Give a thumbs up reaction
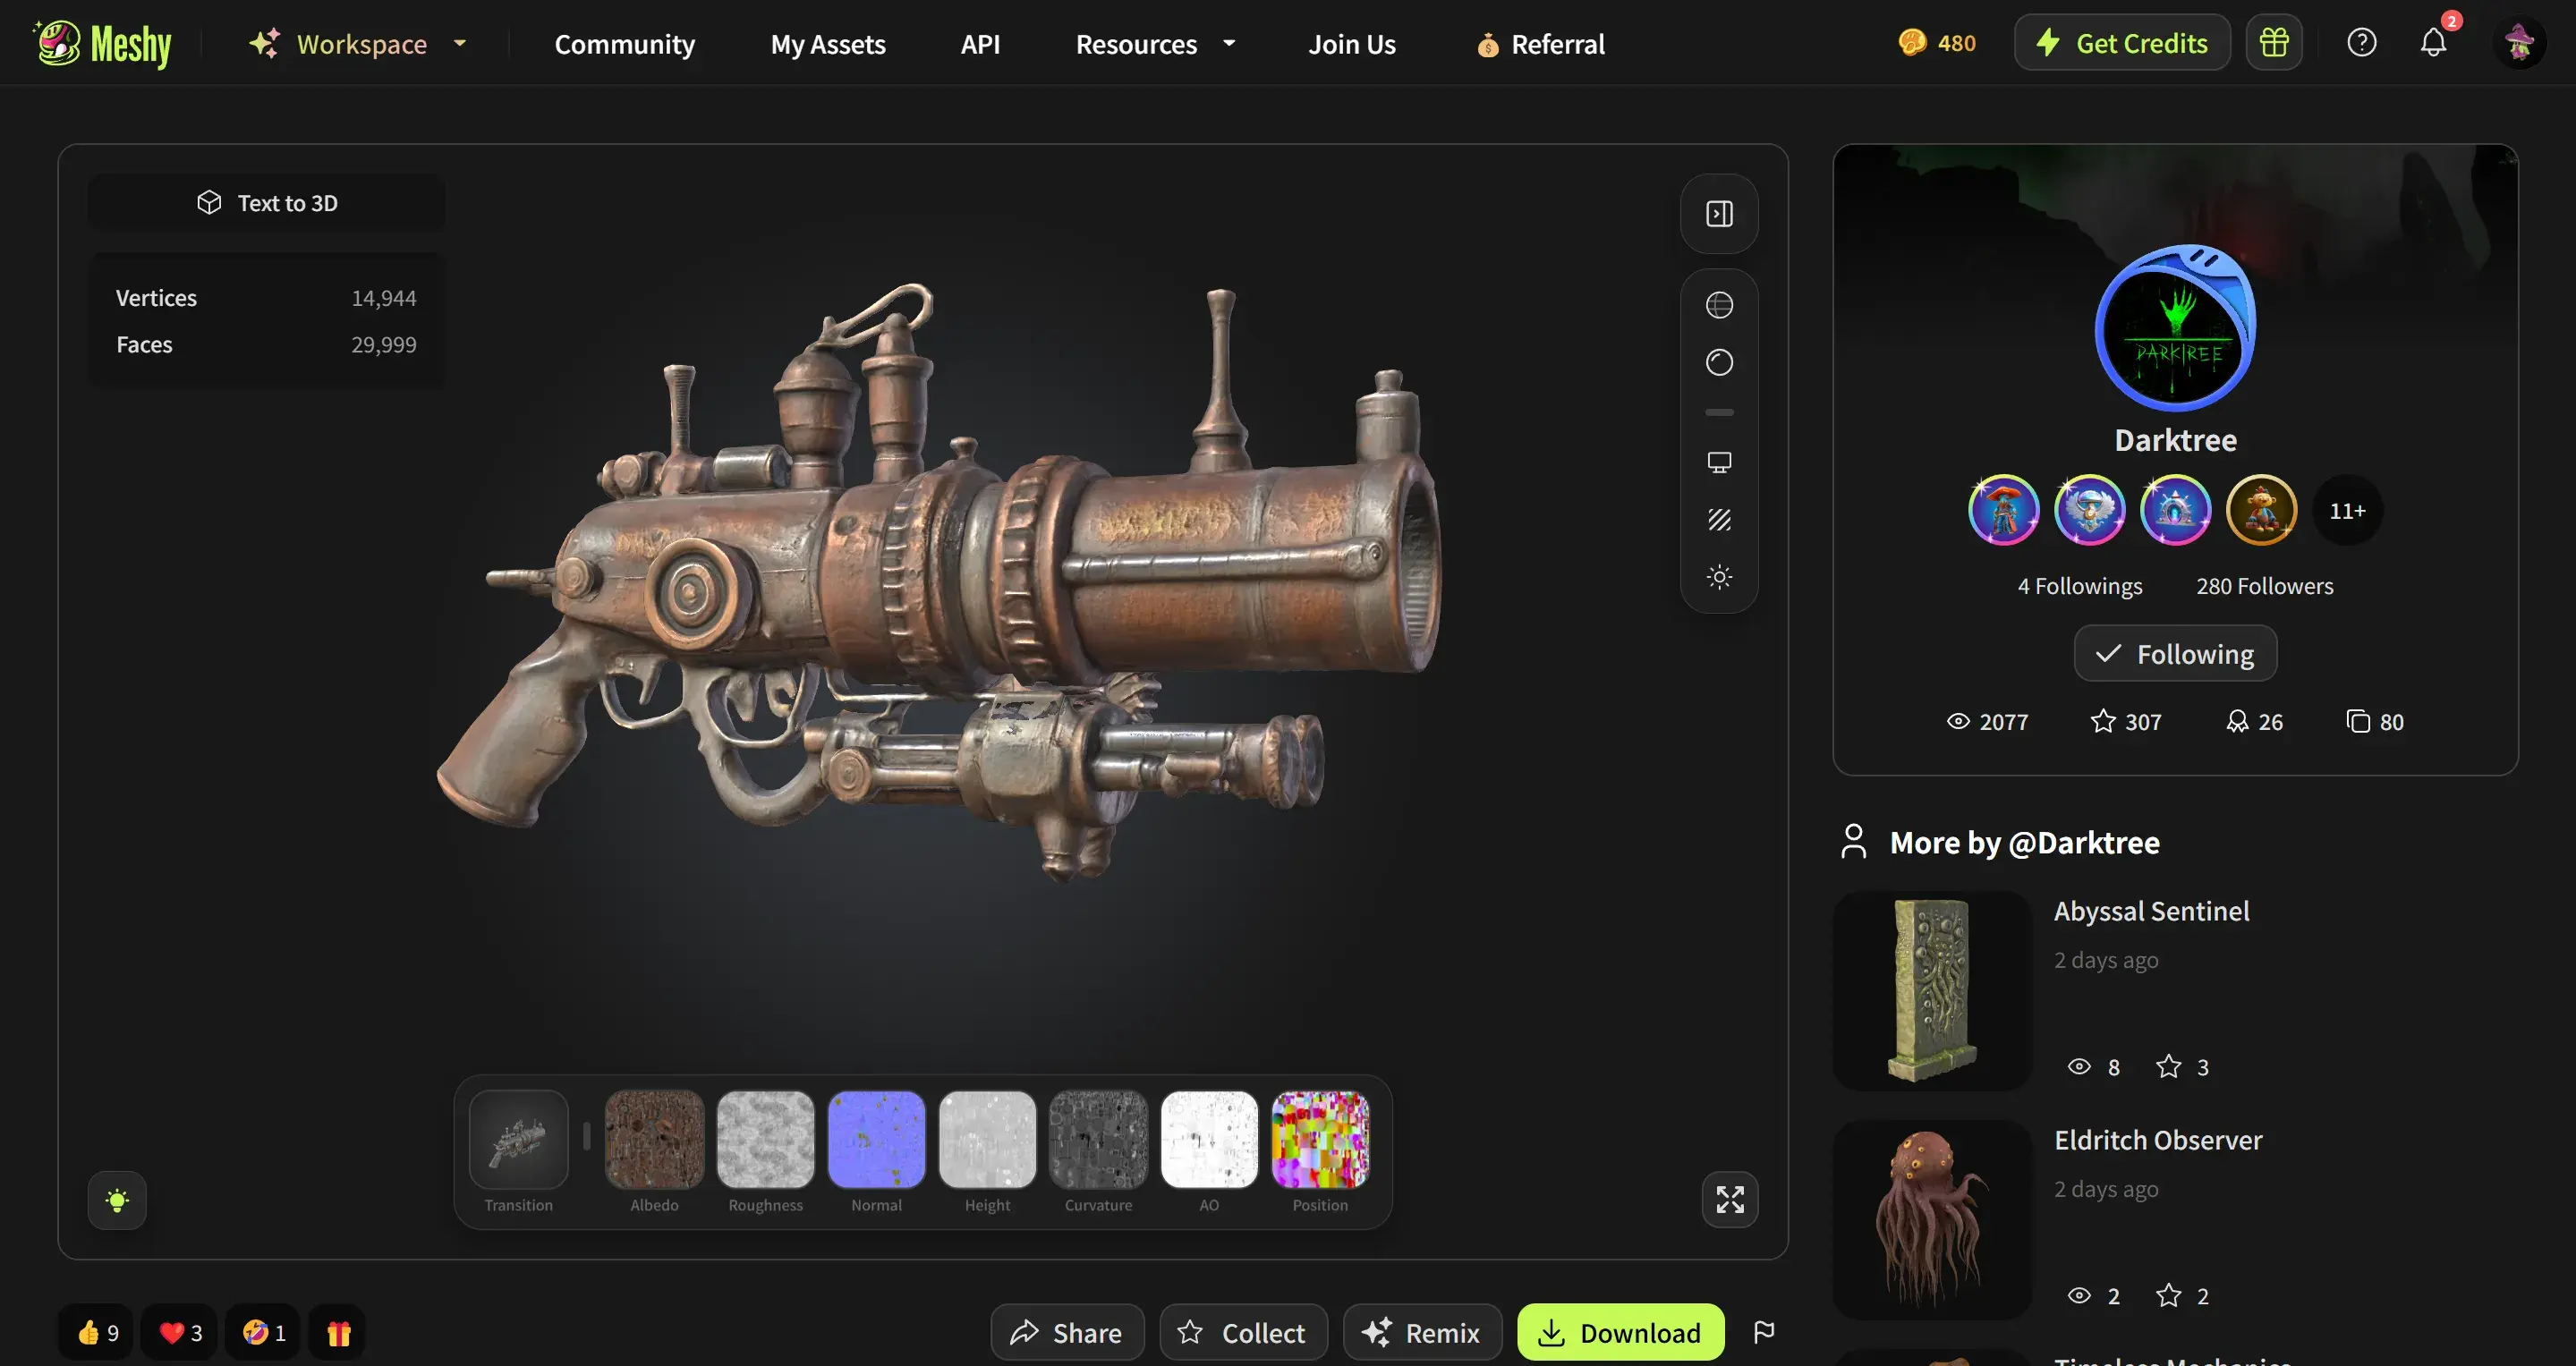The image size is (2576, 1366). click(x=95, y=1332)
